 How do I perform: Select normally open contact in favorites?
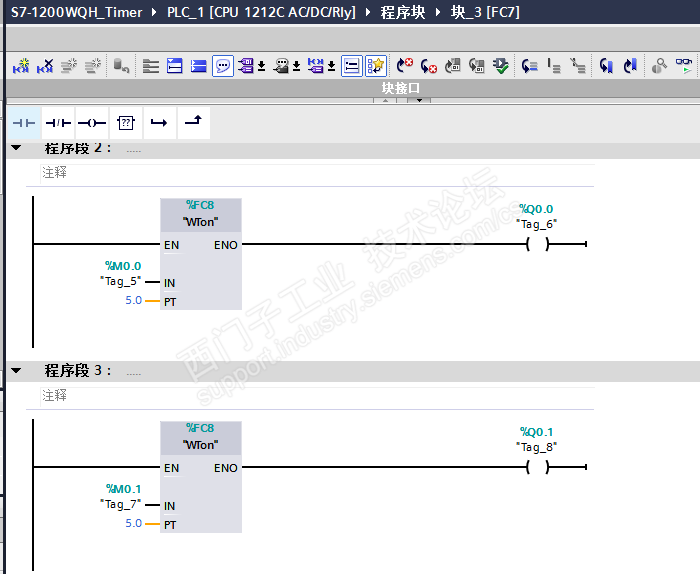(24, 123)
